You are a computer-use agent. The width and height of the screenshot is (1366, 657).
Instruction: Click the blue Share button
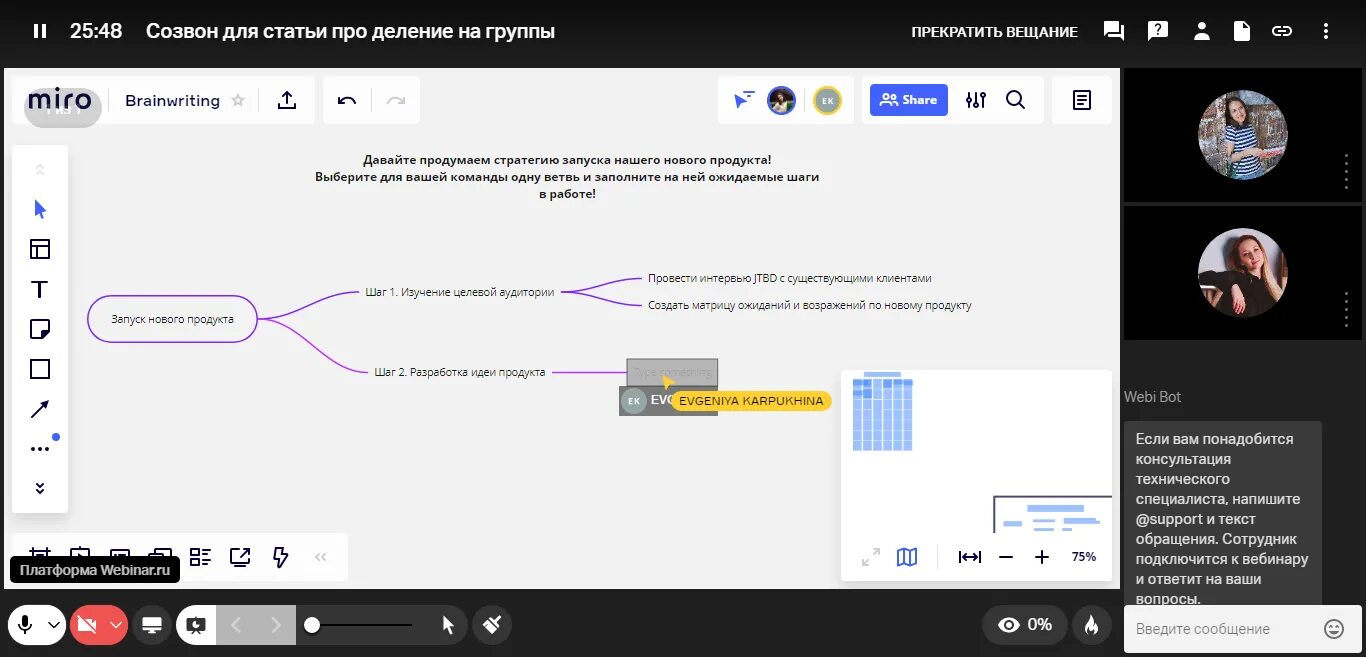(x=908, y=100)
